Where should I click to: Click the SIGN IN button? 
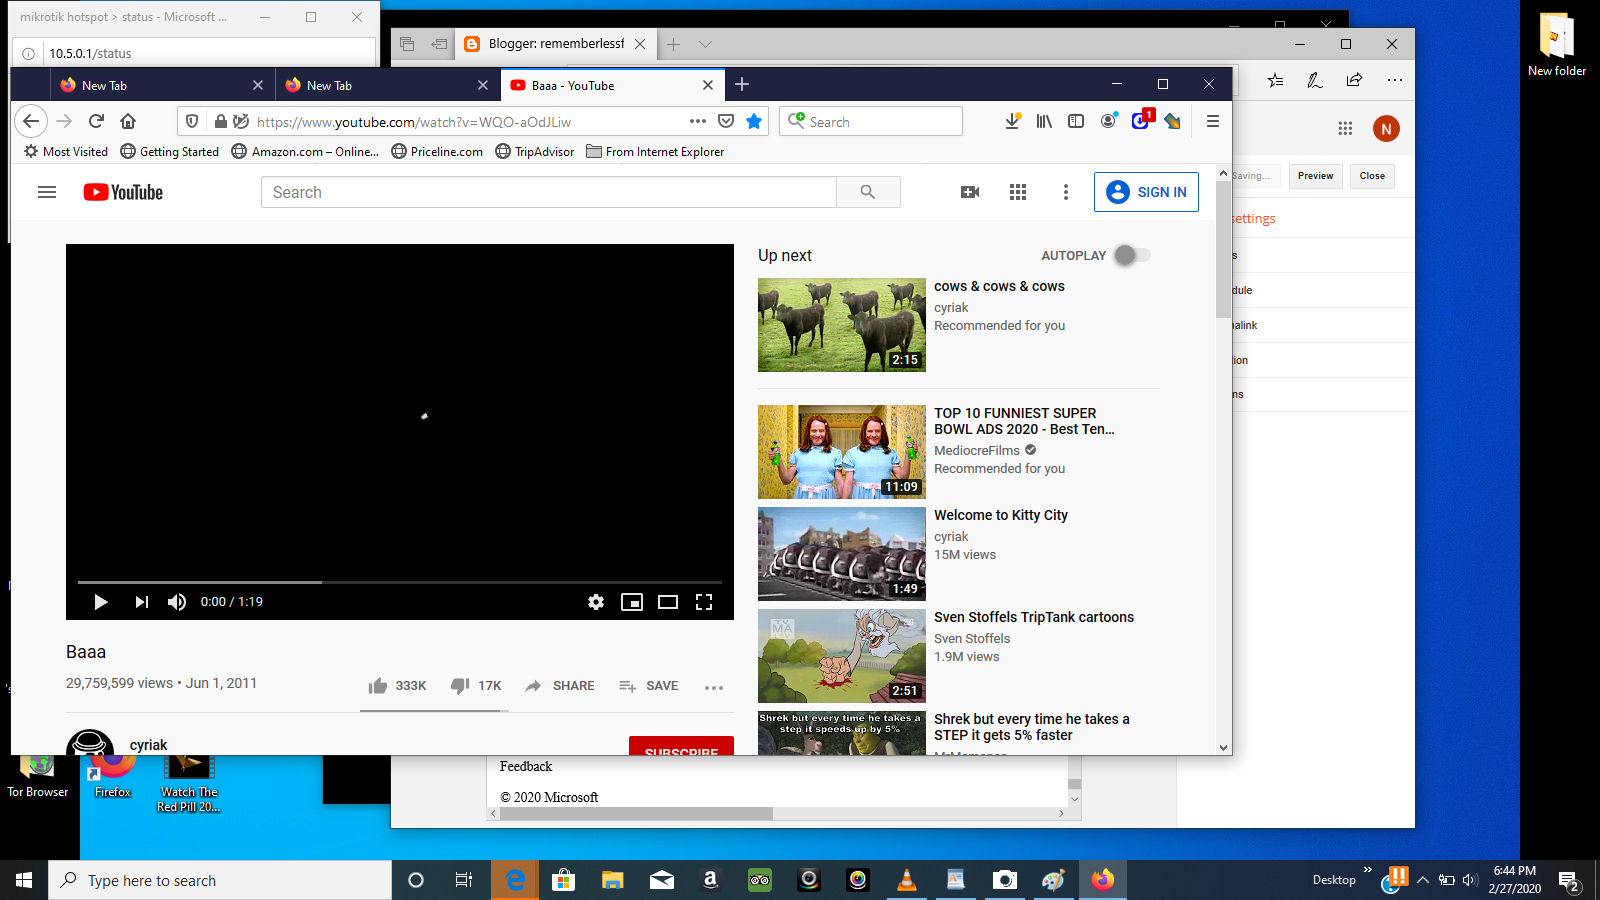[x=1146, y=192]
